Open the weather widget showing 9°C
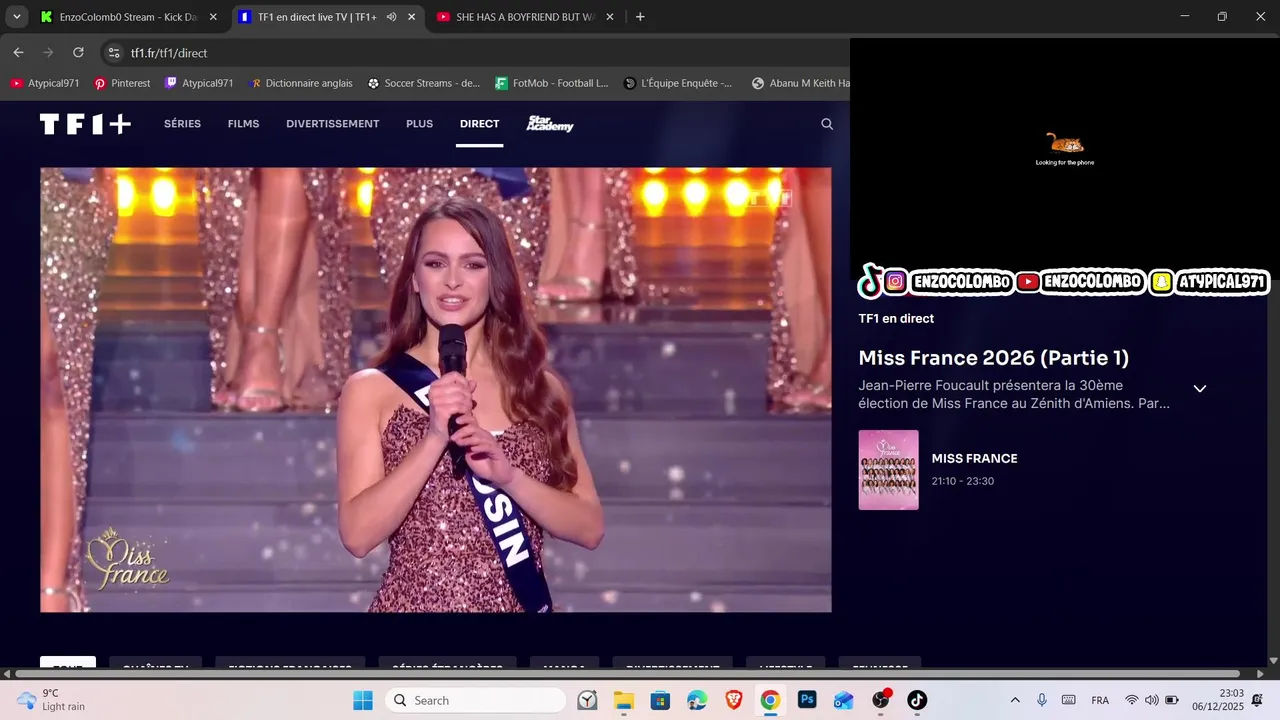This screenshot has height=720, width=1280. pos(50,700)
